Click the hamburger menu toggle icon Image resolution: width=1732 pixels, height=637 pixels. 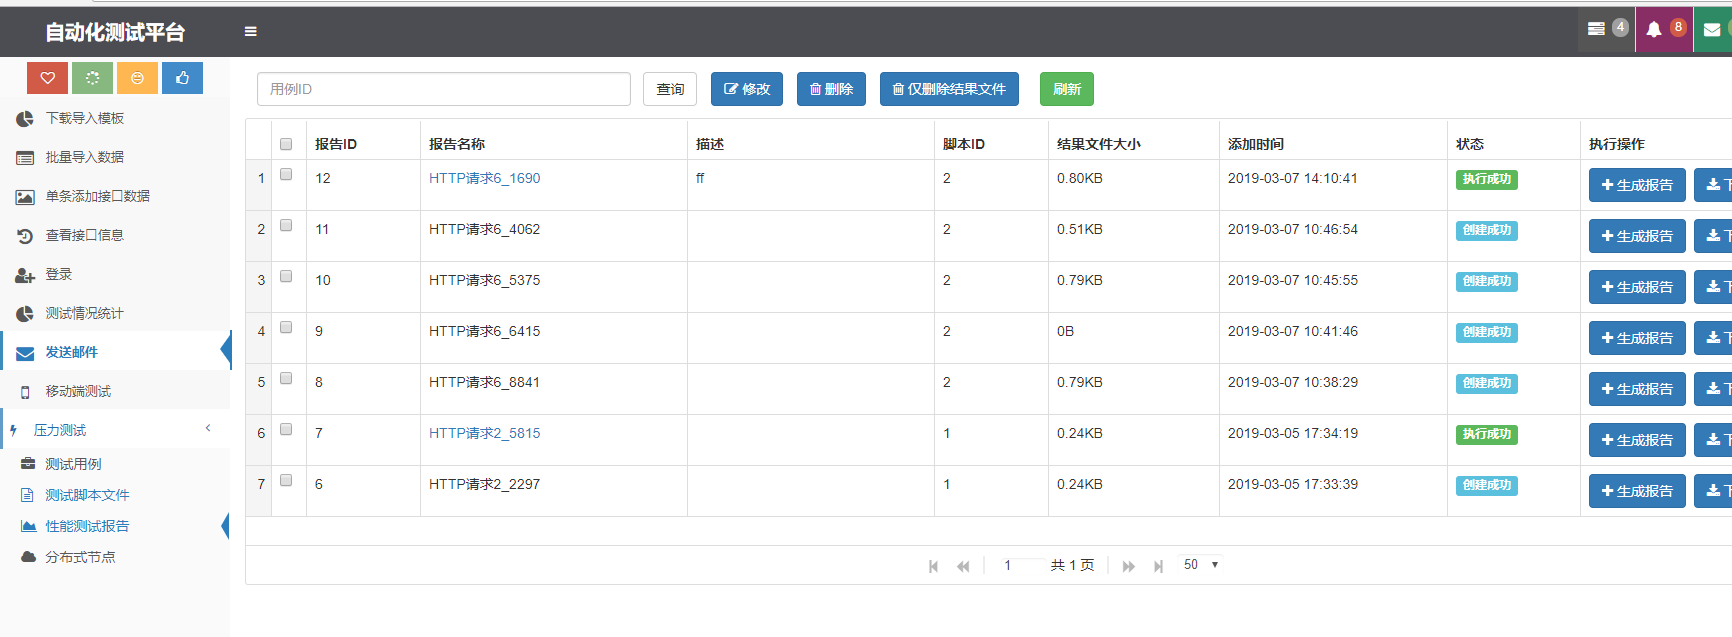pos(251,32)
